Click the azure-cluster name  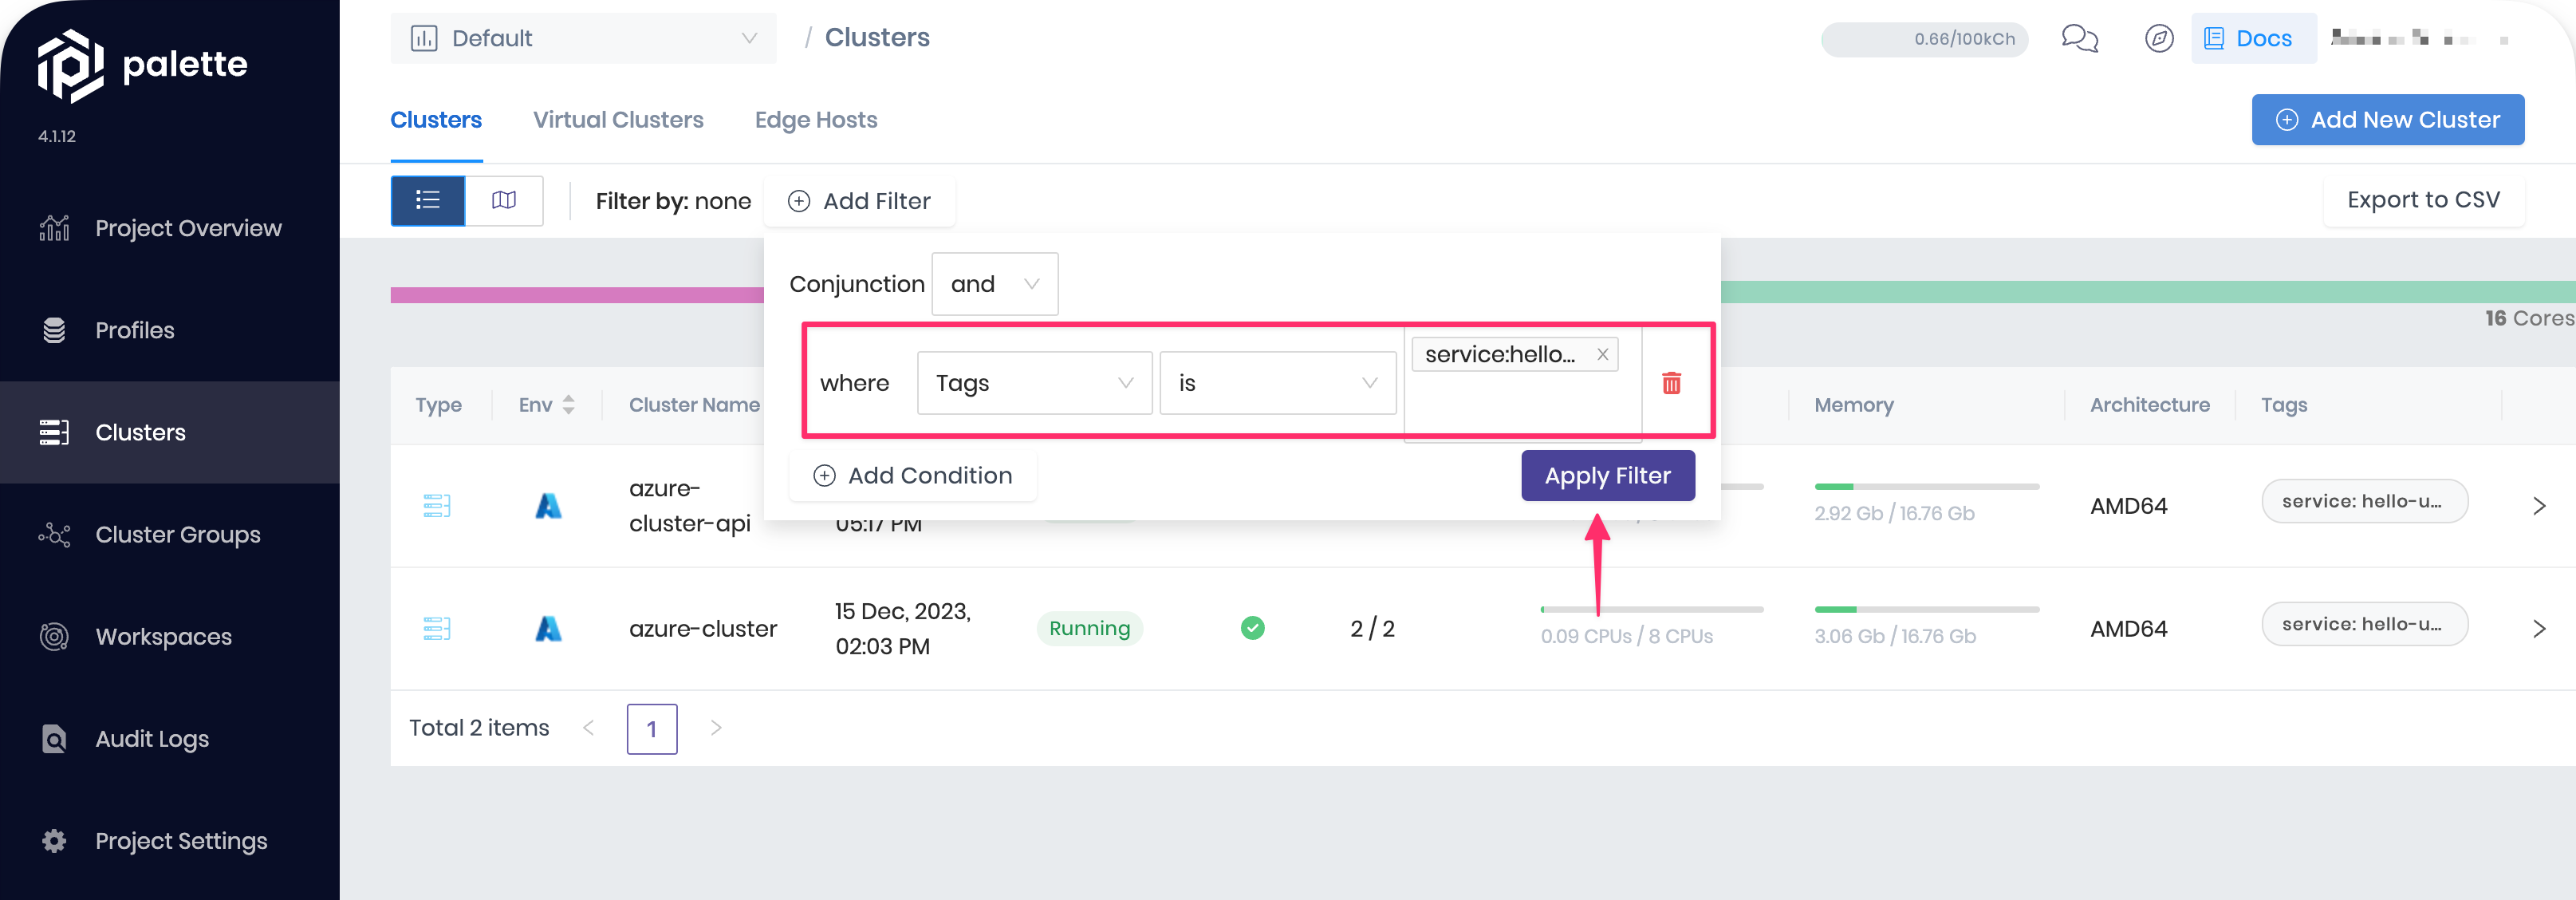(703, 629)
